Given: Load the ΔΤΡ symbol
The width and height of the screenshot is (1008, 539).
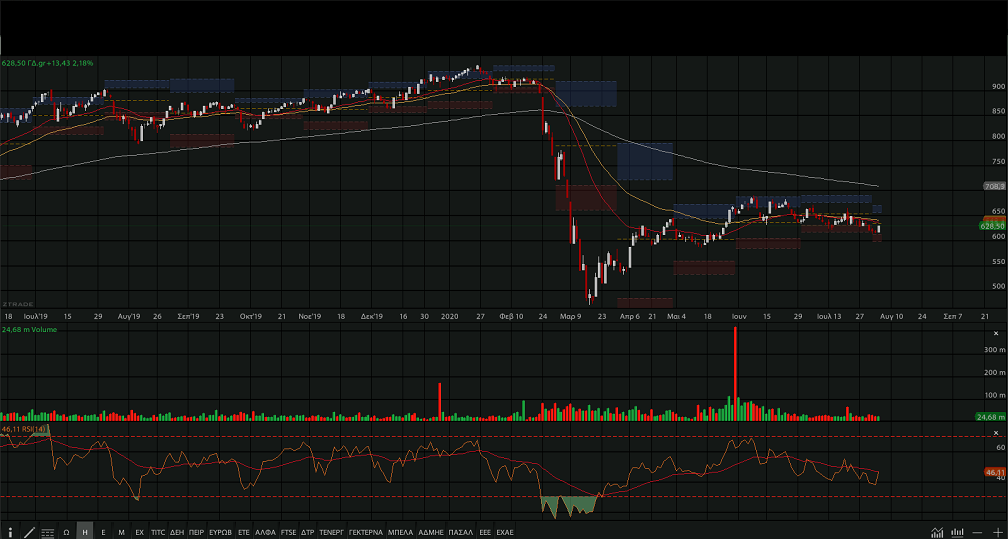Looking at the screenshot, I should [x=307, y=533].
